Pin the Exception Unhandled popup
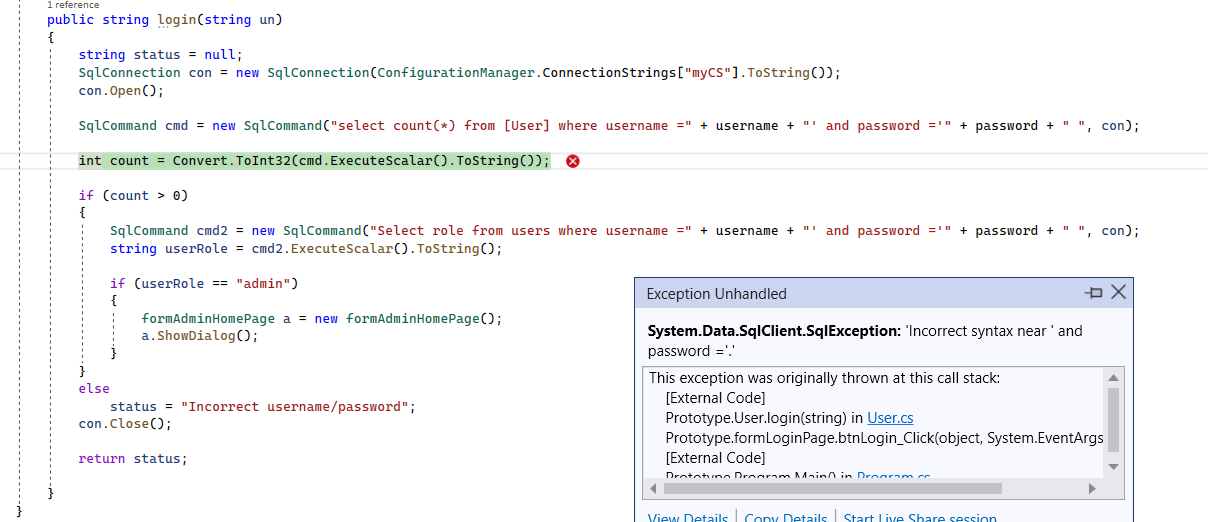Viewport: 1208px width, 522px height. point(1094,293)
